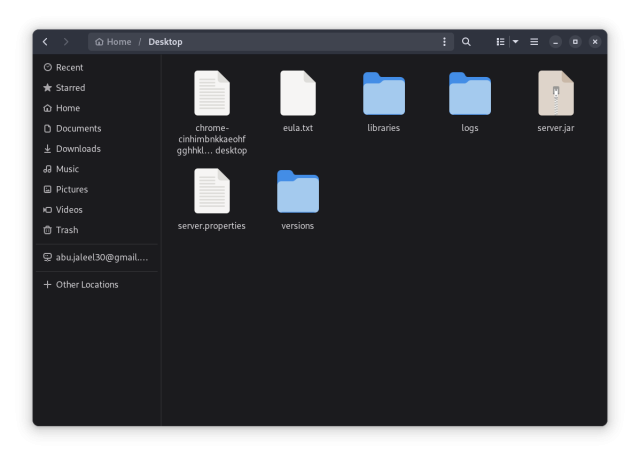Select the server.properties file
Viewport: 640px width, 462px height.
click(x=211, y=192)
